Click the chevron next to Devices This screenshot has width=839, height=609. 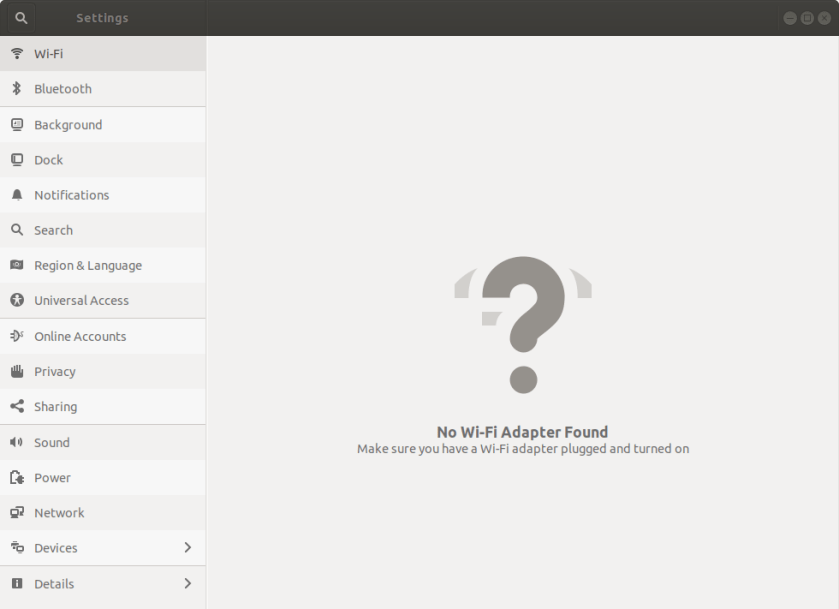tap(187, 548)
